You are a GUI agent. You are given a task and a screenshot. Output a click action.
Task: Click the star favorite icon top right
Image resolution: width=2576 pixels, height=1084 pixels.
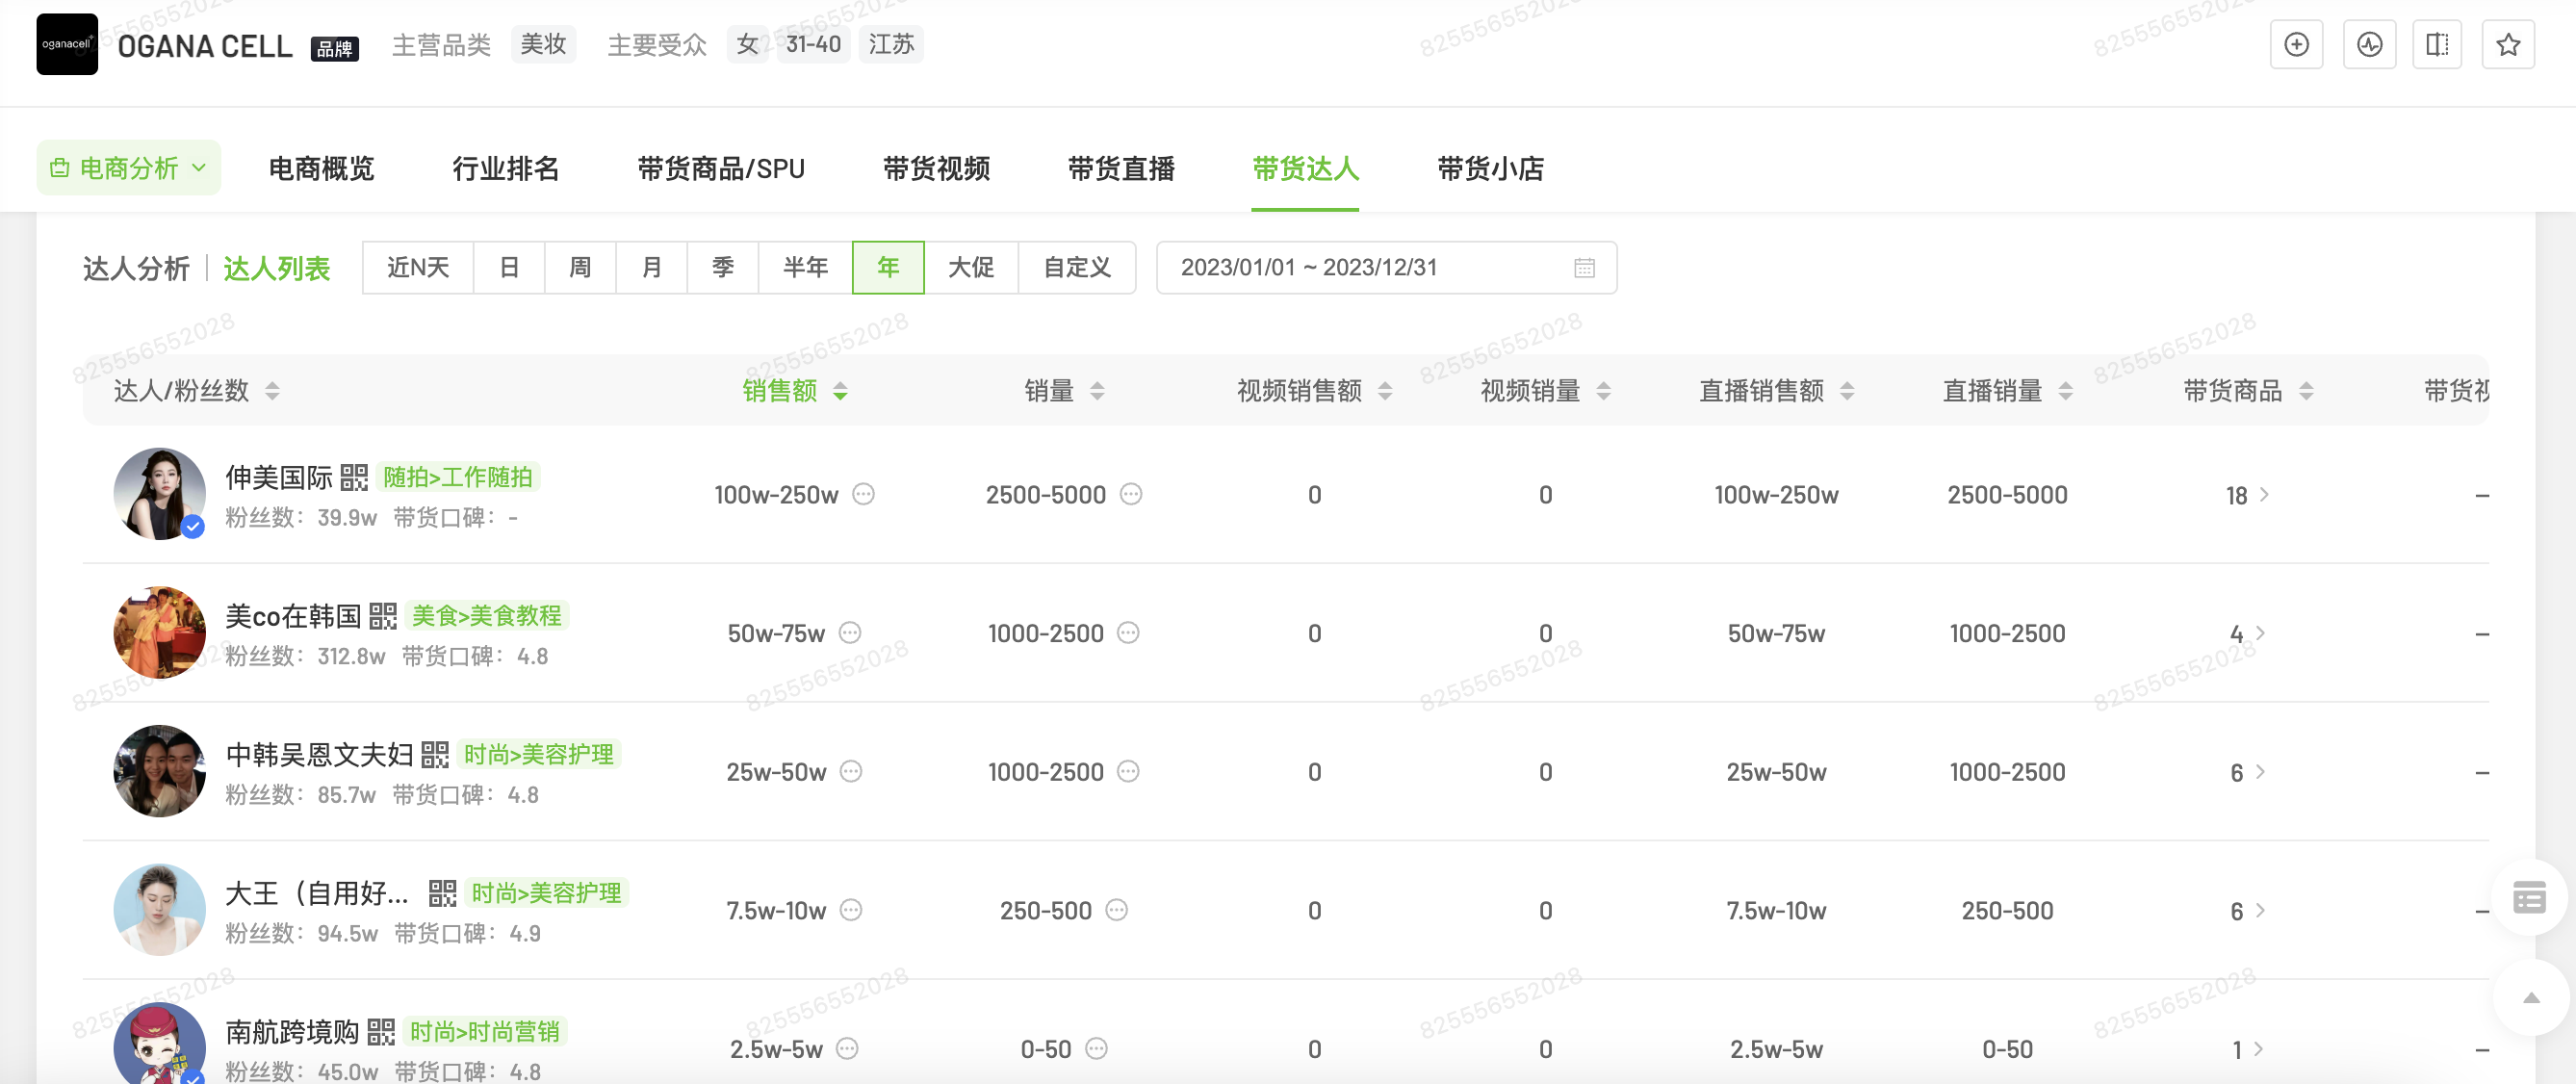coord(2507,45)
